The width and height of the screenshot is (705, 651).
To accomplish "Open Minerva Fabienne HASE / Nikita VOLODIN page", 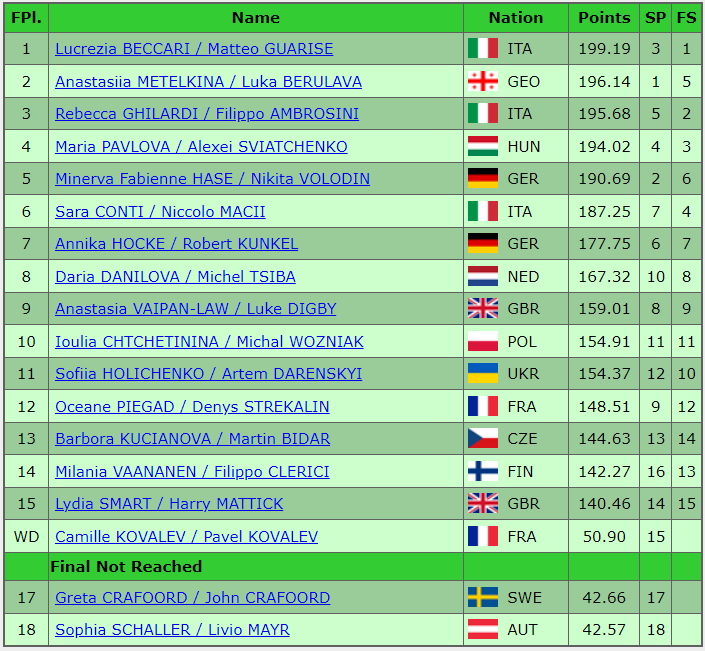I will coord(212,179).
